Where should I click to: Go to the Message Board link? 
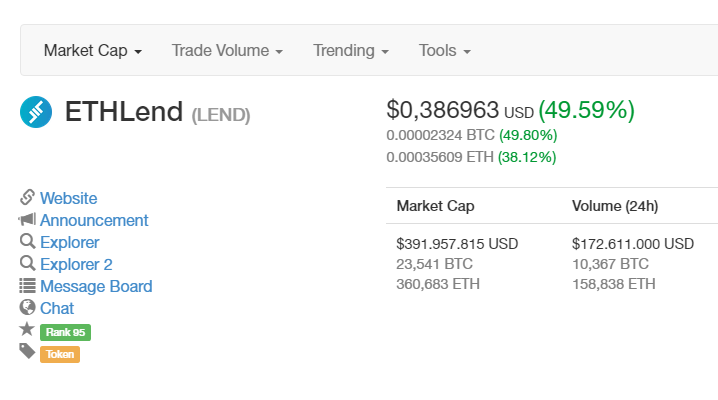click(96, 286)
